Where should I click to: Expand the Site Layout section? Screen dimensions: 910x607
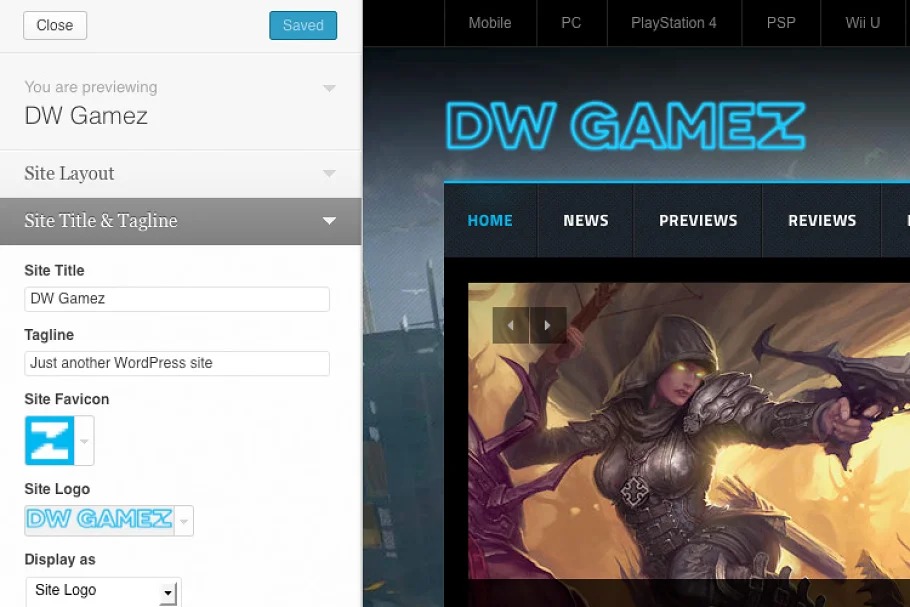329,174
